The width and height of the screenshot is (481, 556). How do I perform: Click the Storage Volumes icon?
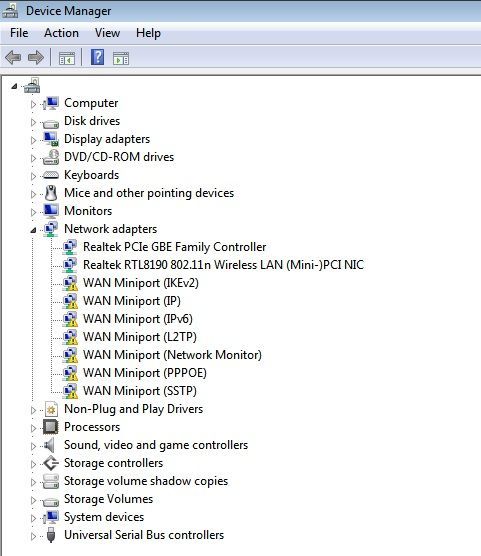51,502
